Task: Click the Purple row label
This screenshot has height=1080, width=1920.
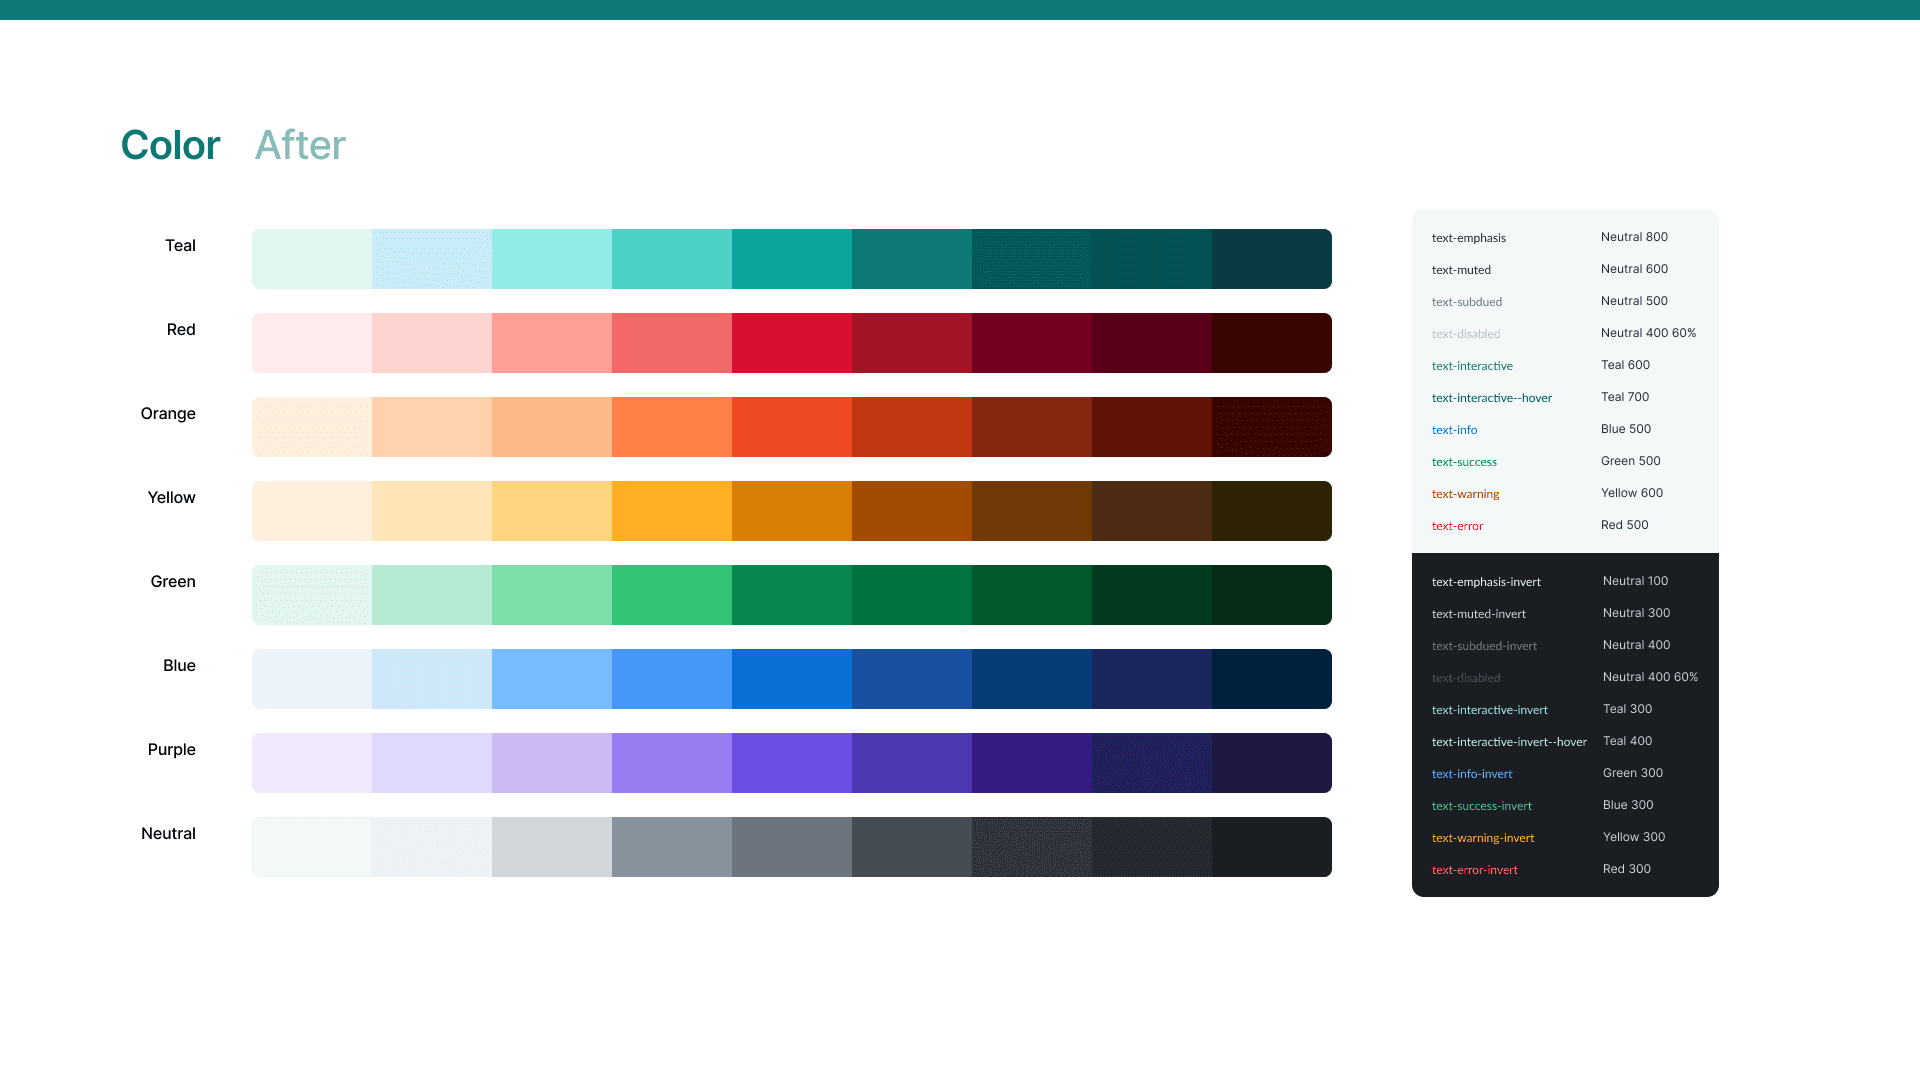Action: [x=171, y=750]
